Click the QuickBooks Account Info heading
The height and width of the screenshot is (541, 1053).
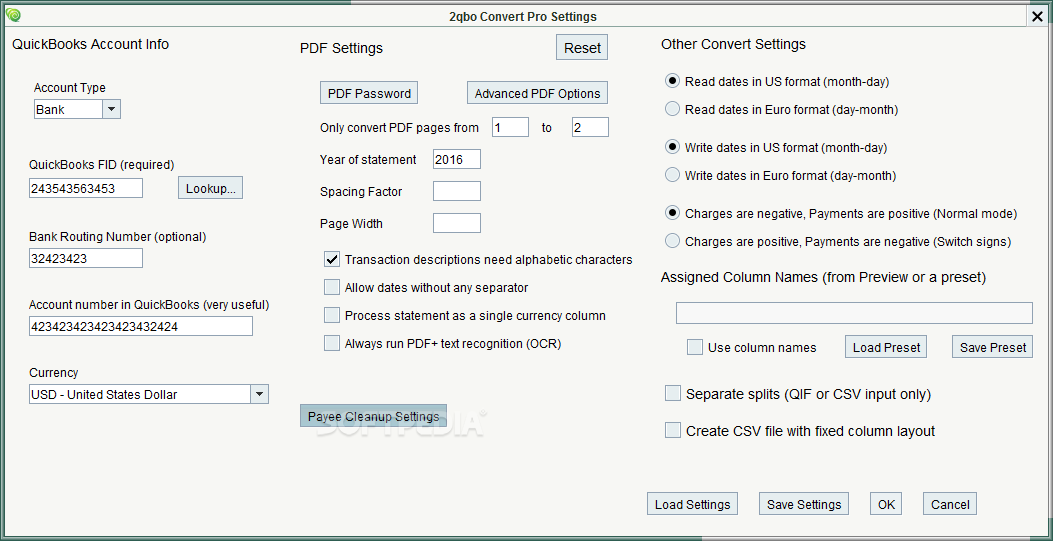tap(91, 44)
